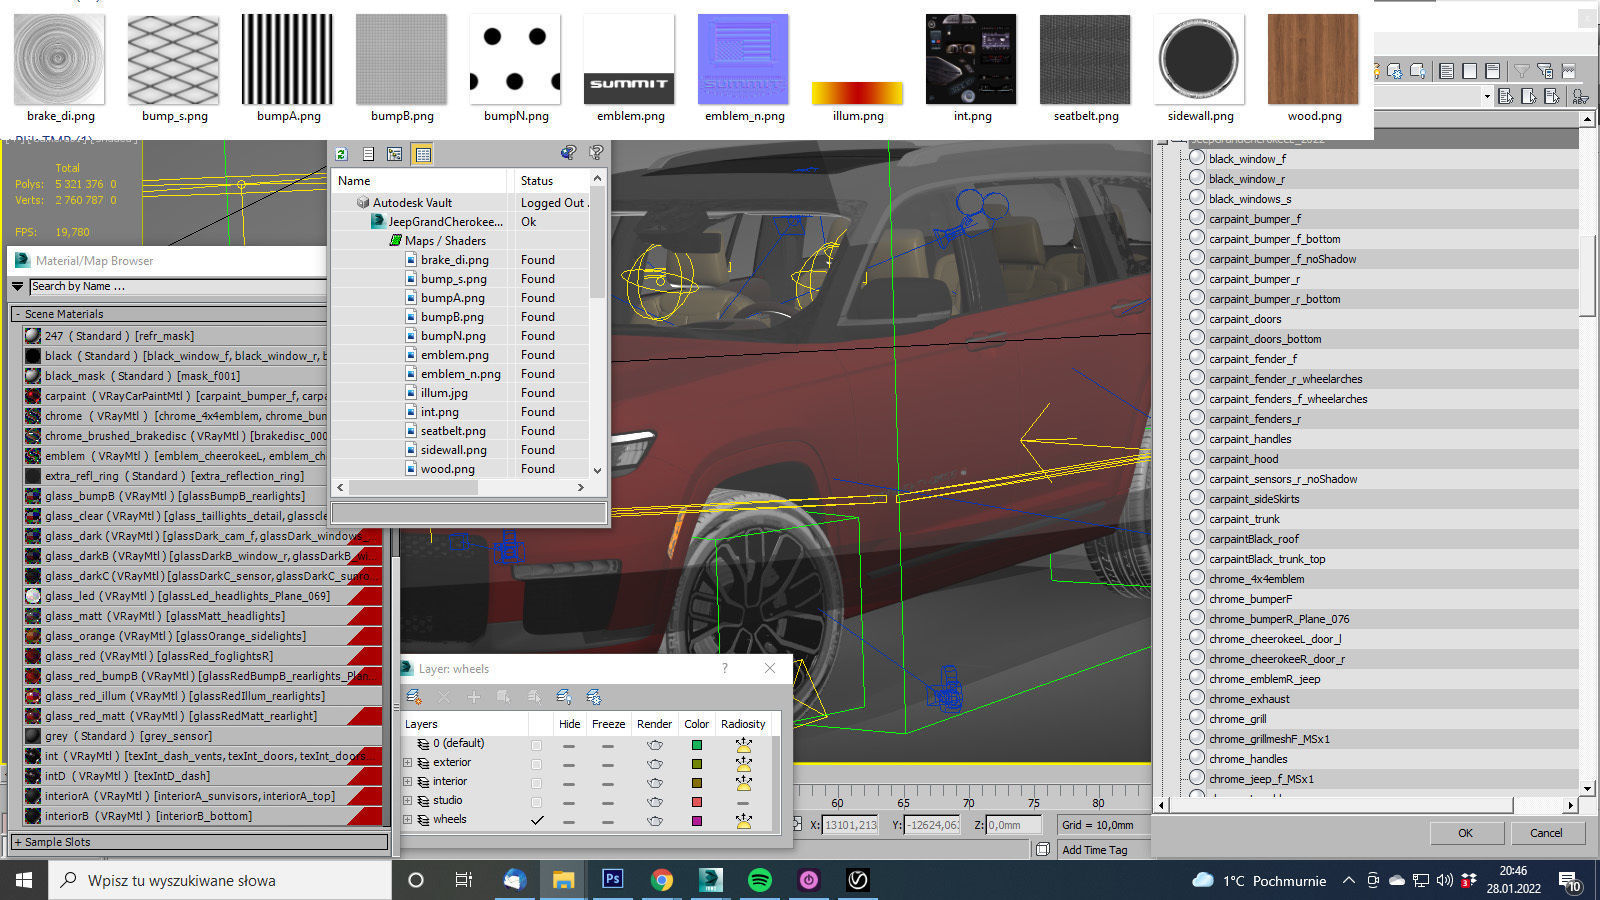The height and width of the screenshot is (900, 1600).
Task: Open Google Chrome from the taskbar
Action: [661, 880]
